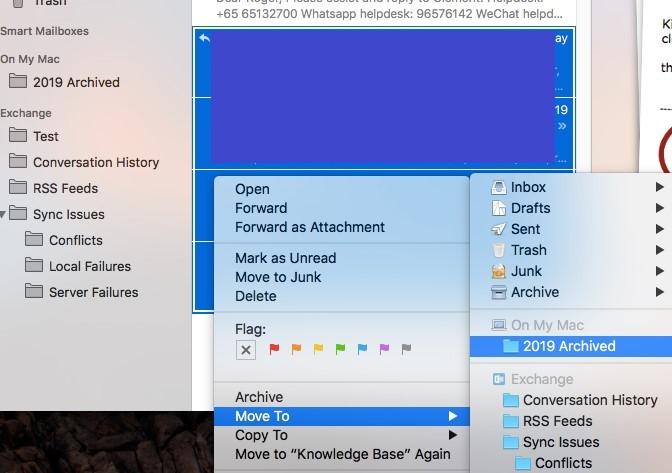Select the purple flag icon
This screenshot has width=672, height=473.
click(x=384, y=349)
